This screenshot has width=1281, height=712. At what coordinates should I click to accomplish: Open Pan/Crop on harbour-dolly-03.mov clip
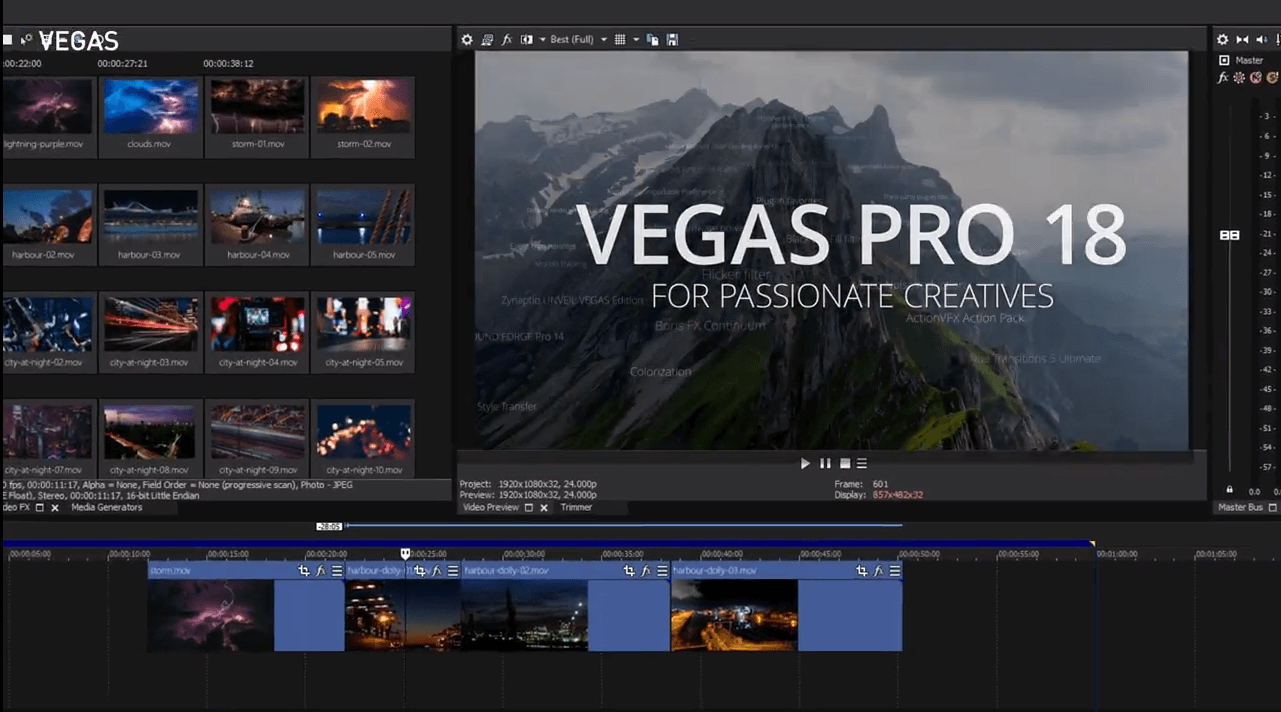862,571
